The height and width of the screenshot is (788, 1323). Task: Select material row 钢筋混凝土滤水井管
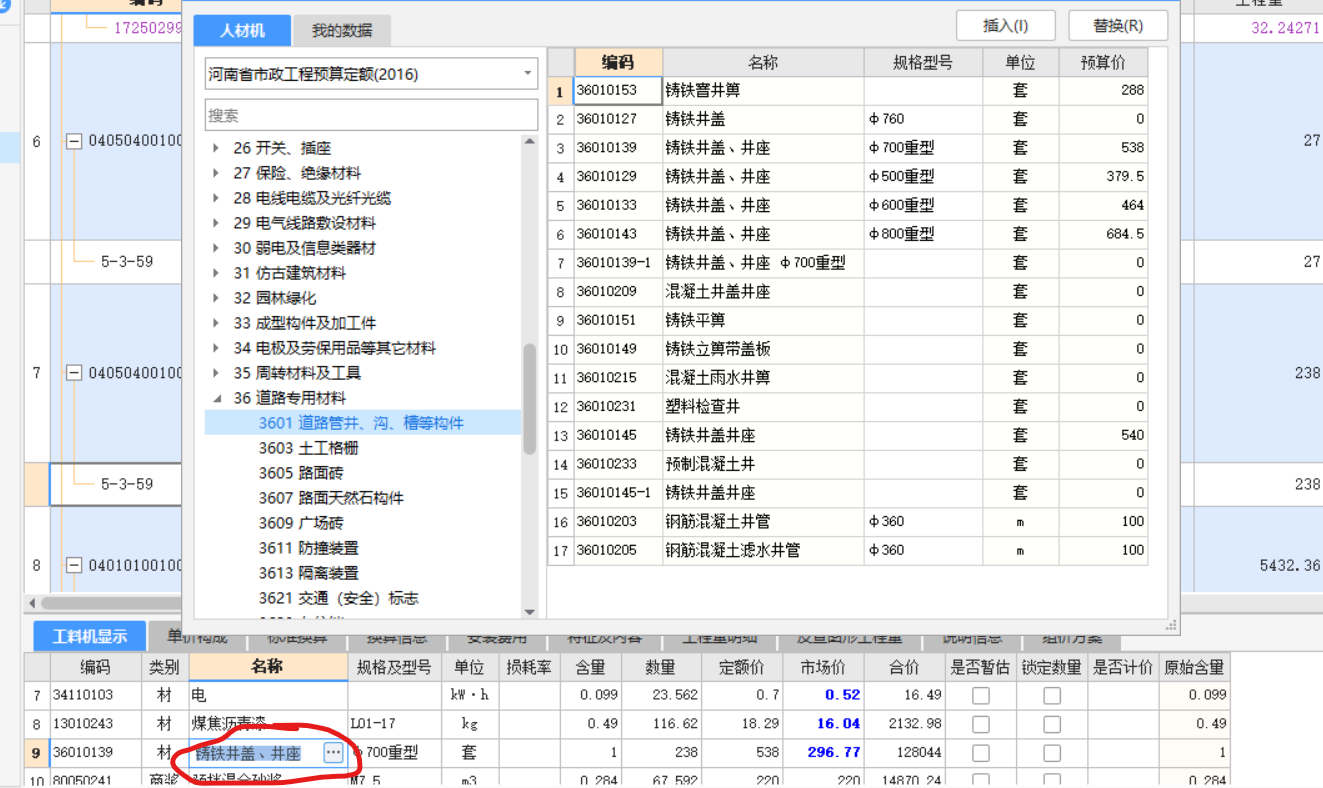click(847, 551)
